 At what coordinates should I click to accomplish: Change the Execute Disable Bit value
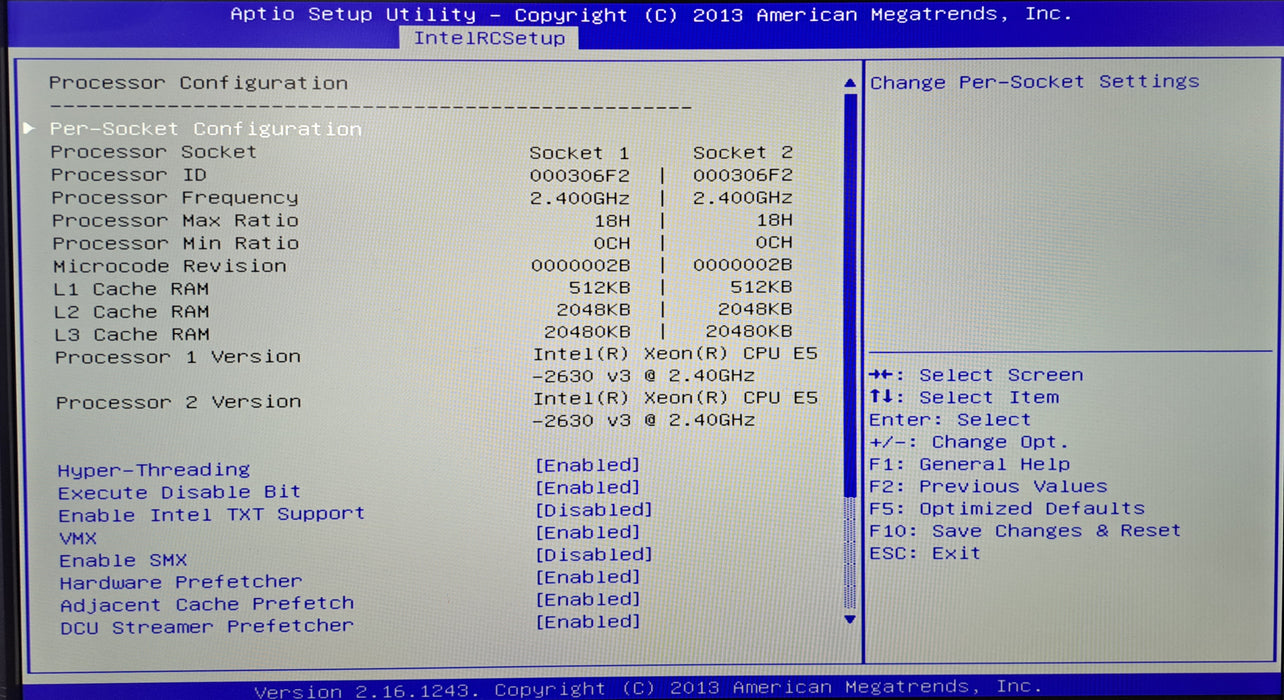pyautogui.click(x=588, y=488)
